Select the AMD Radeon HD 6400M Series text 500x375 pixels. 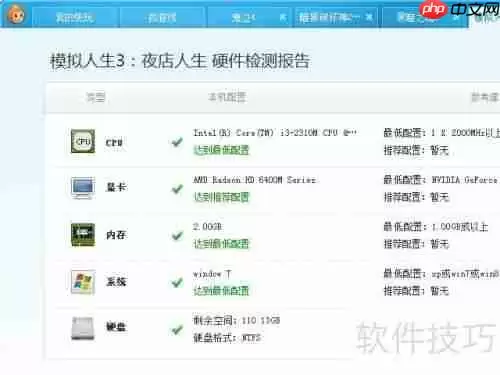pyautogui.click(x=254, y=180)
